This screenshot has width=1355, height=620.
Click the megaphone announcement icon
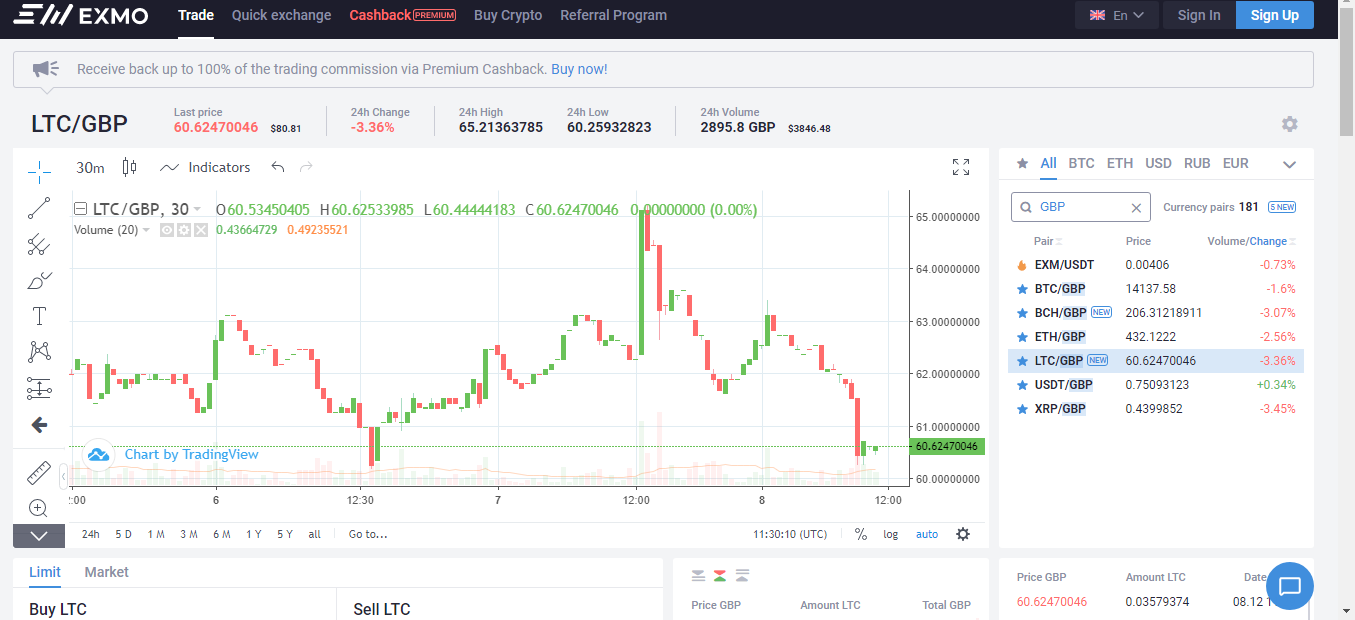pyautogui.click(x=46, y=69)
